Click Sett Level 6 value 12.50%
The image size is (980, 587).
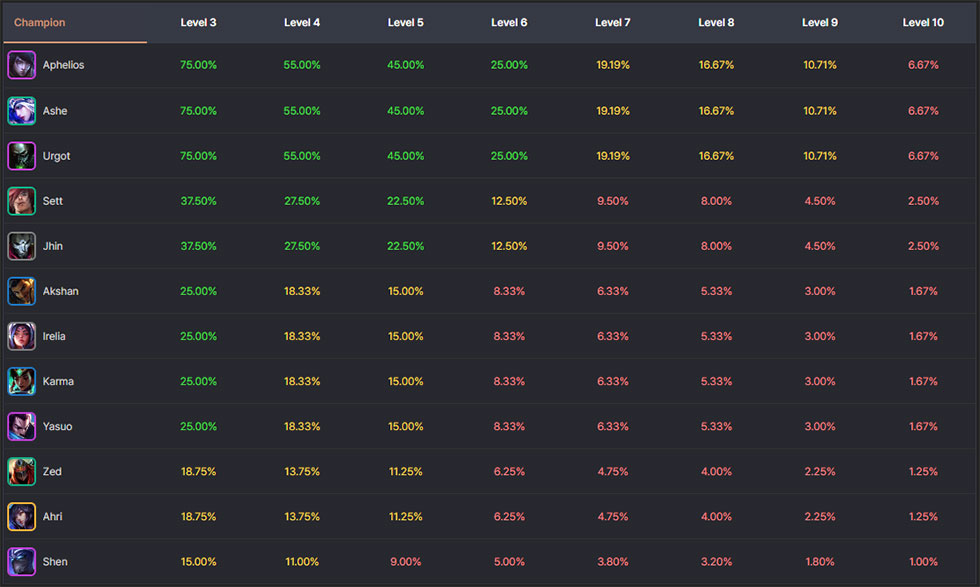pyautogui.click(x=509, y=201)
